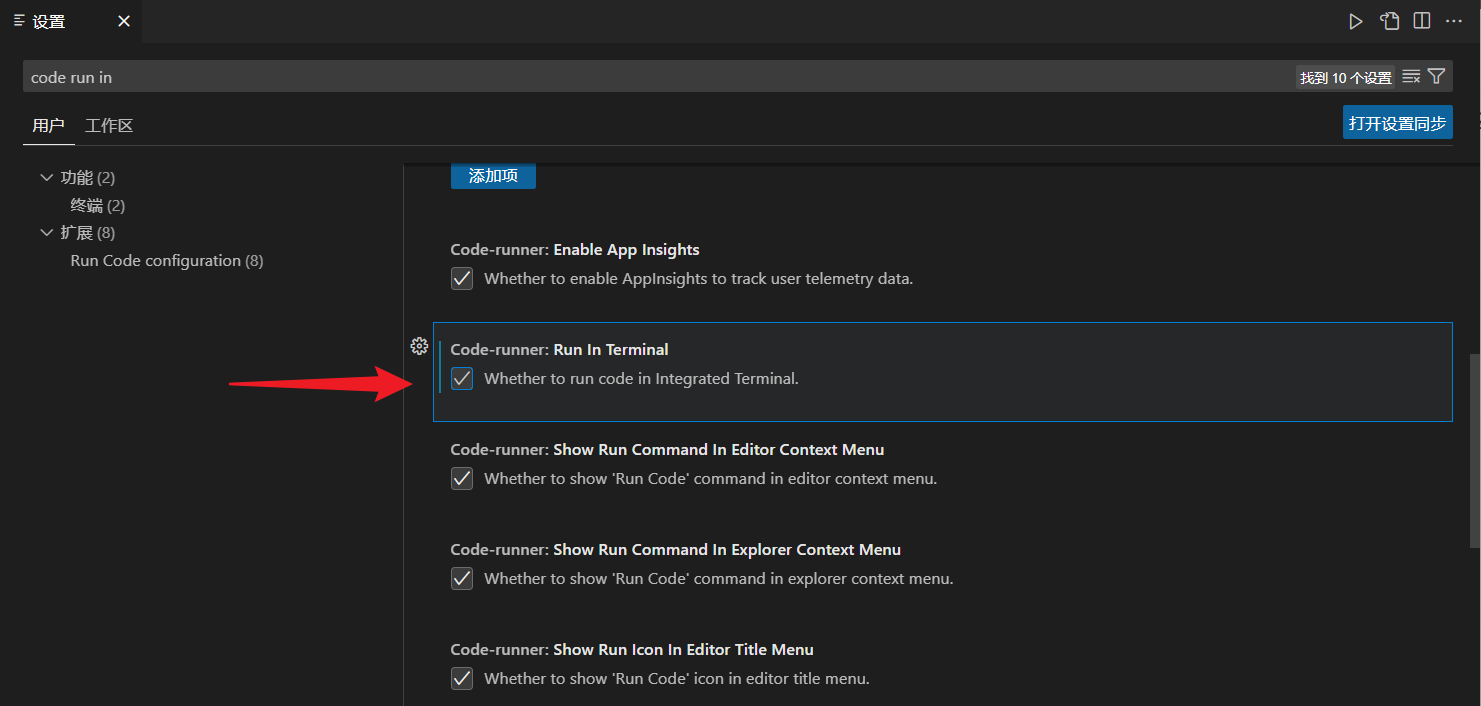
Task: Open Settings (JSON) file icon
Action: coord(1389,21)
